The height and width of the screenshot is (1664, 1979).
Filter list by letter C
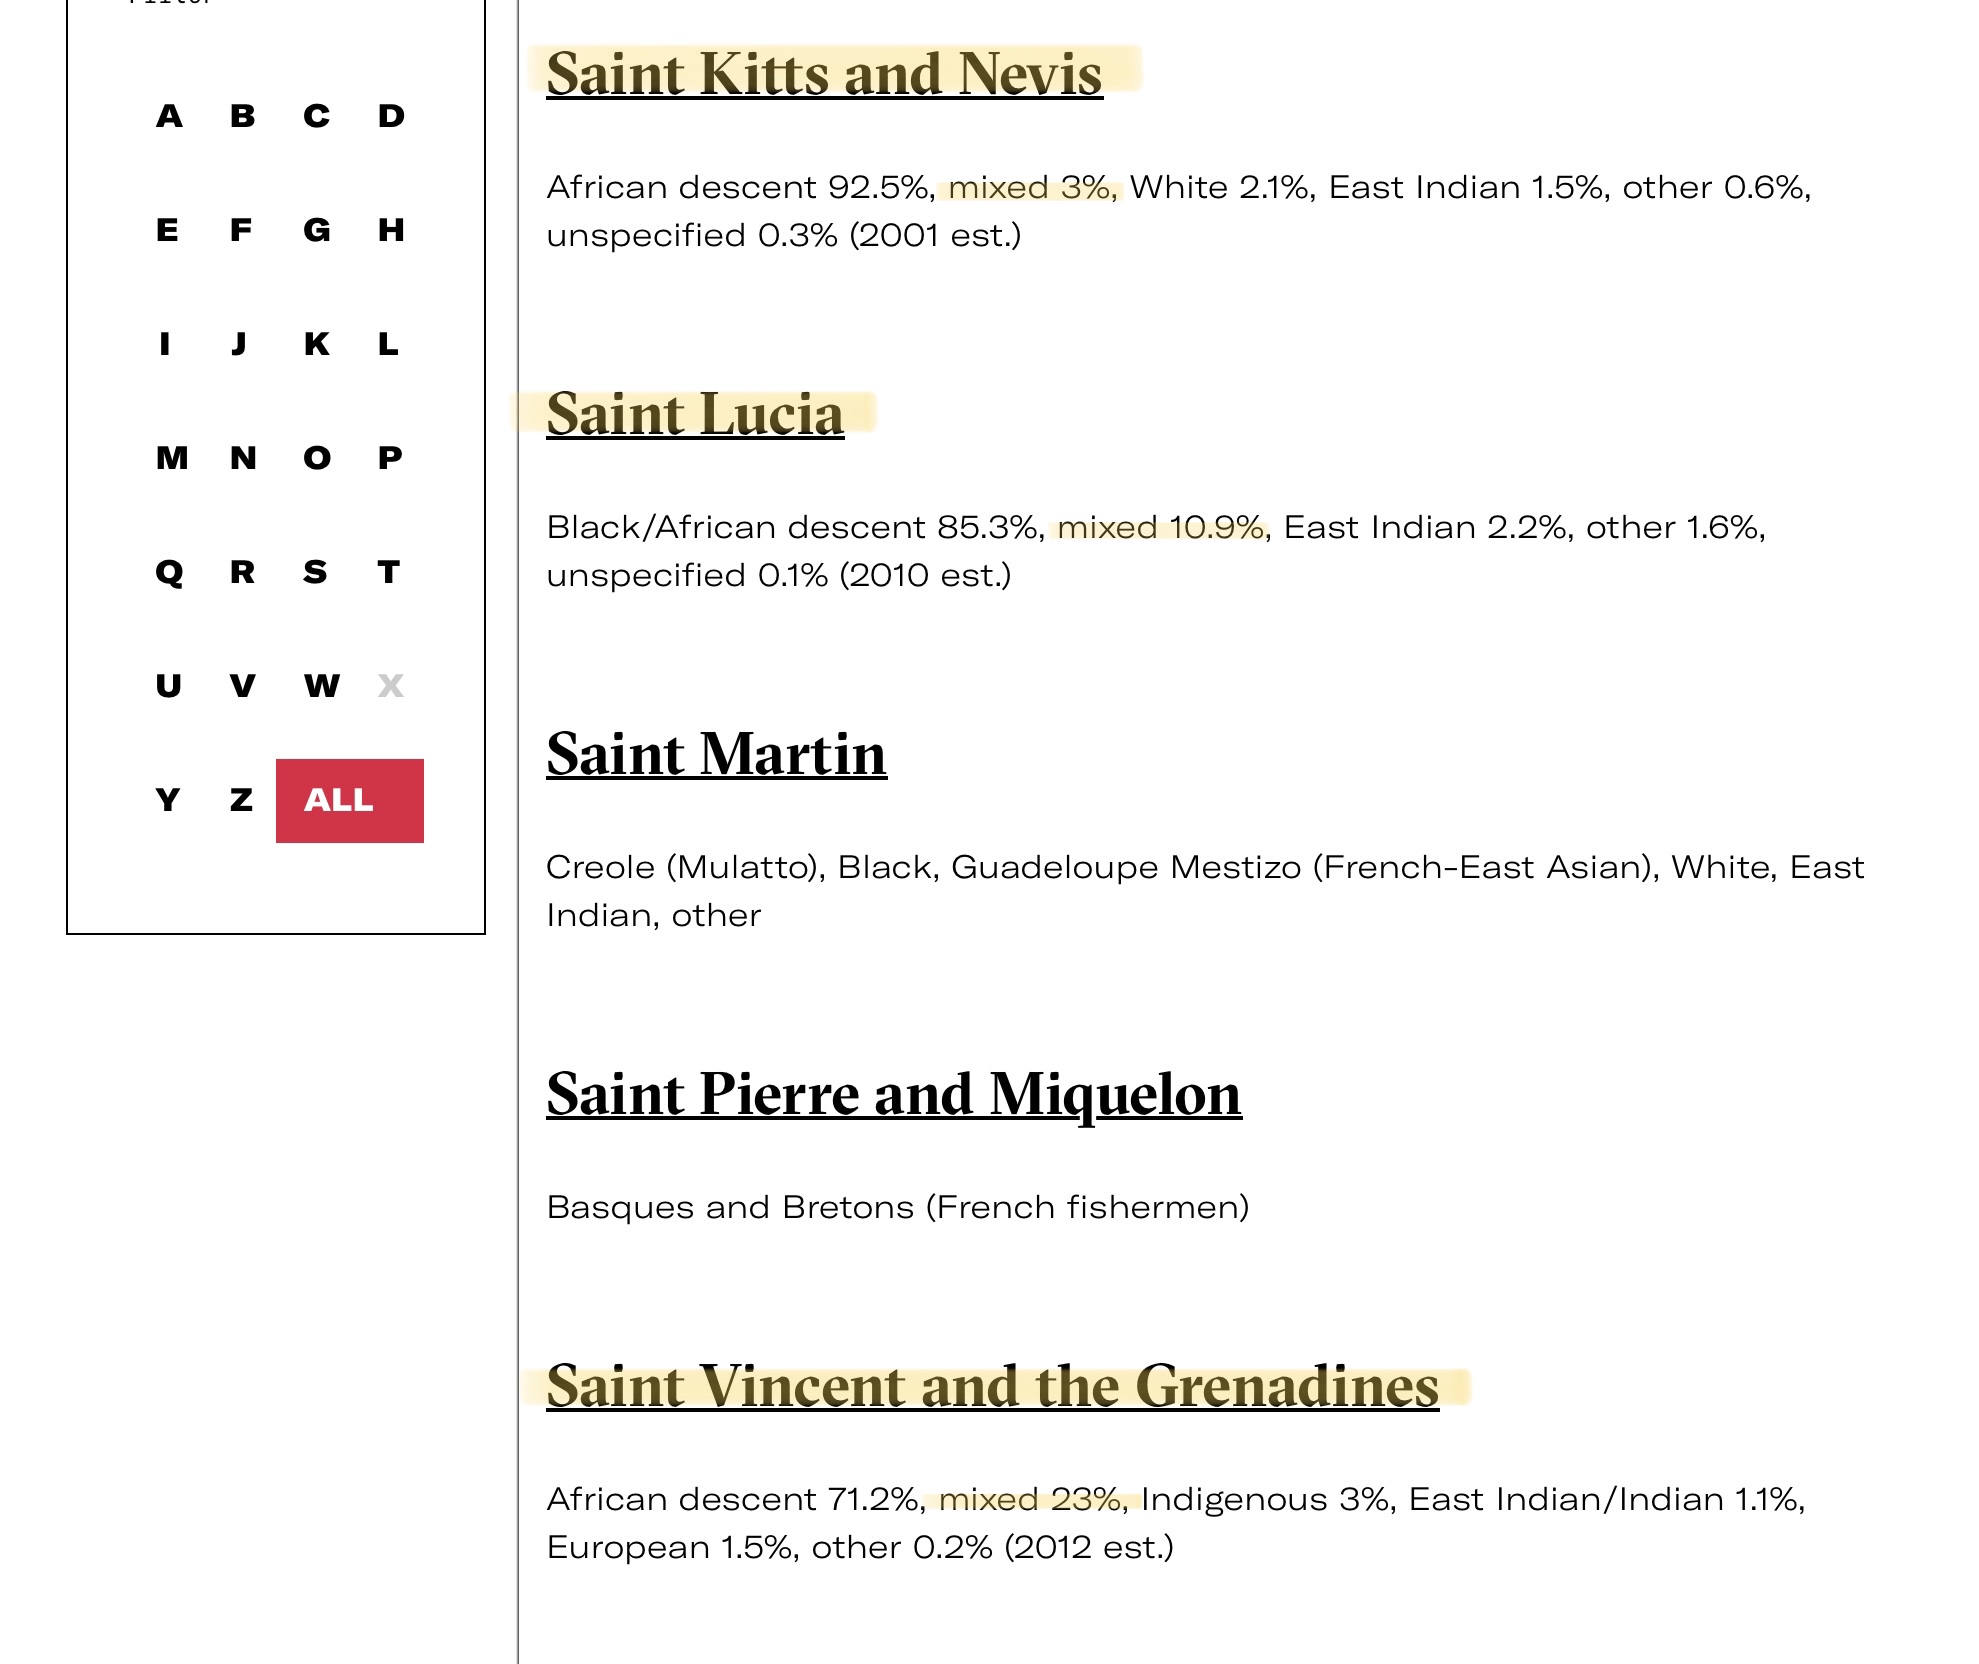point(316,116)
